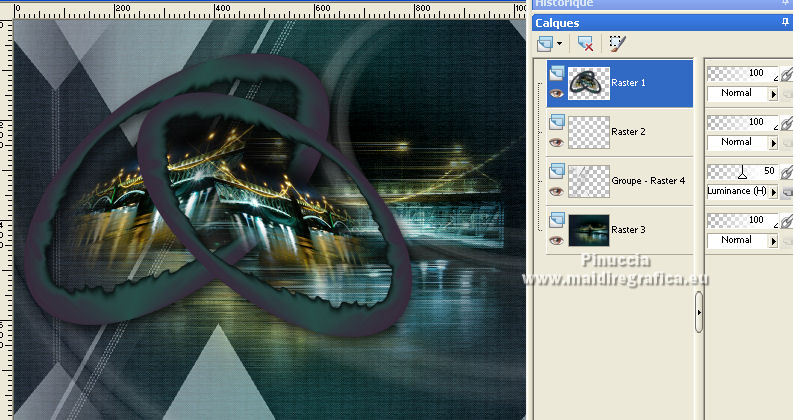This screenshot has height=420, width=793.
Task: Hide the Raster 2 layer
Action: (x=556, y=142)
